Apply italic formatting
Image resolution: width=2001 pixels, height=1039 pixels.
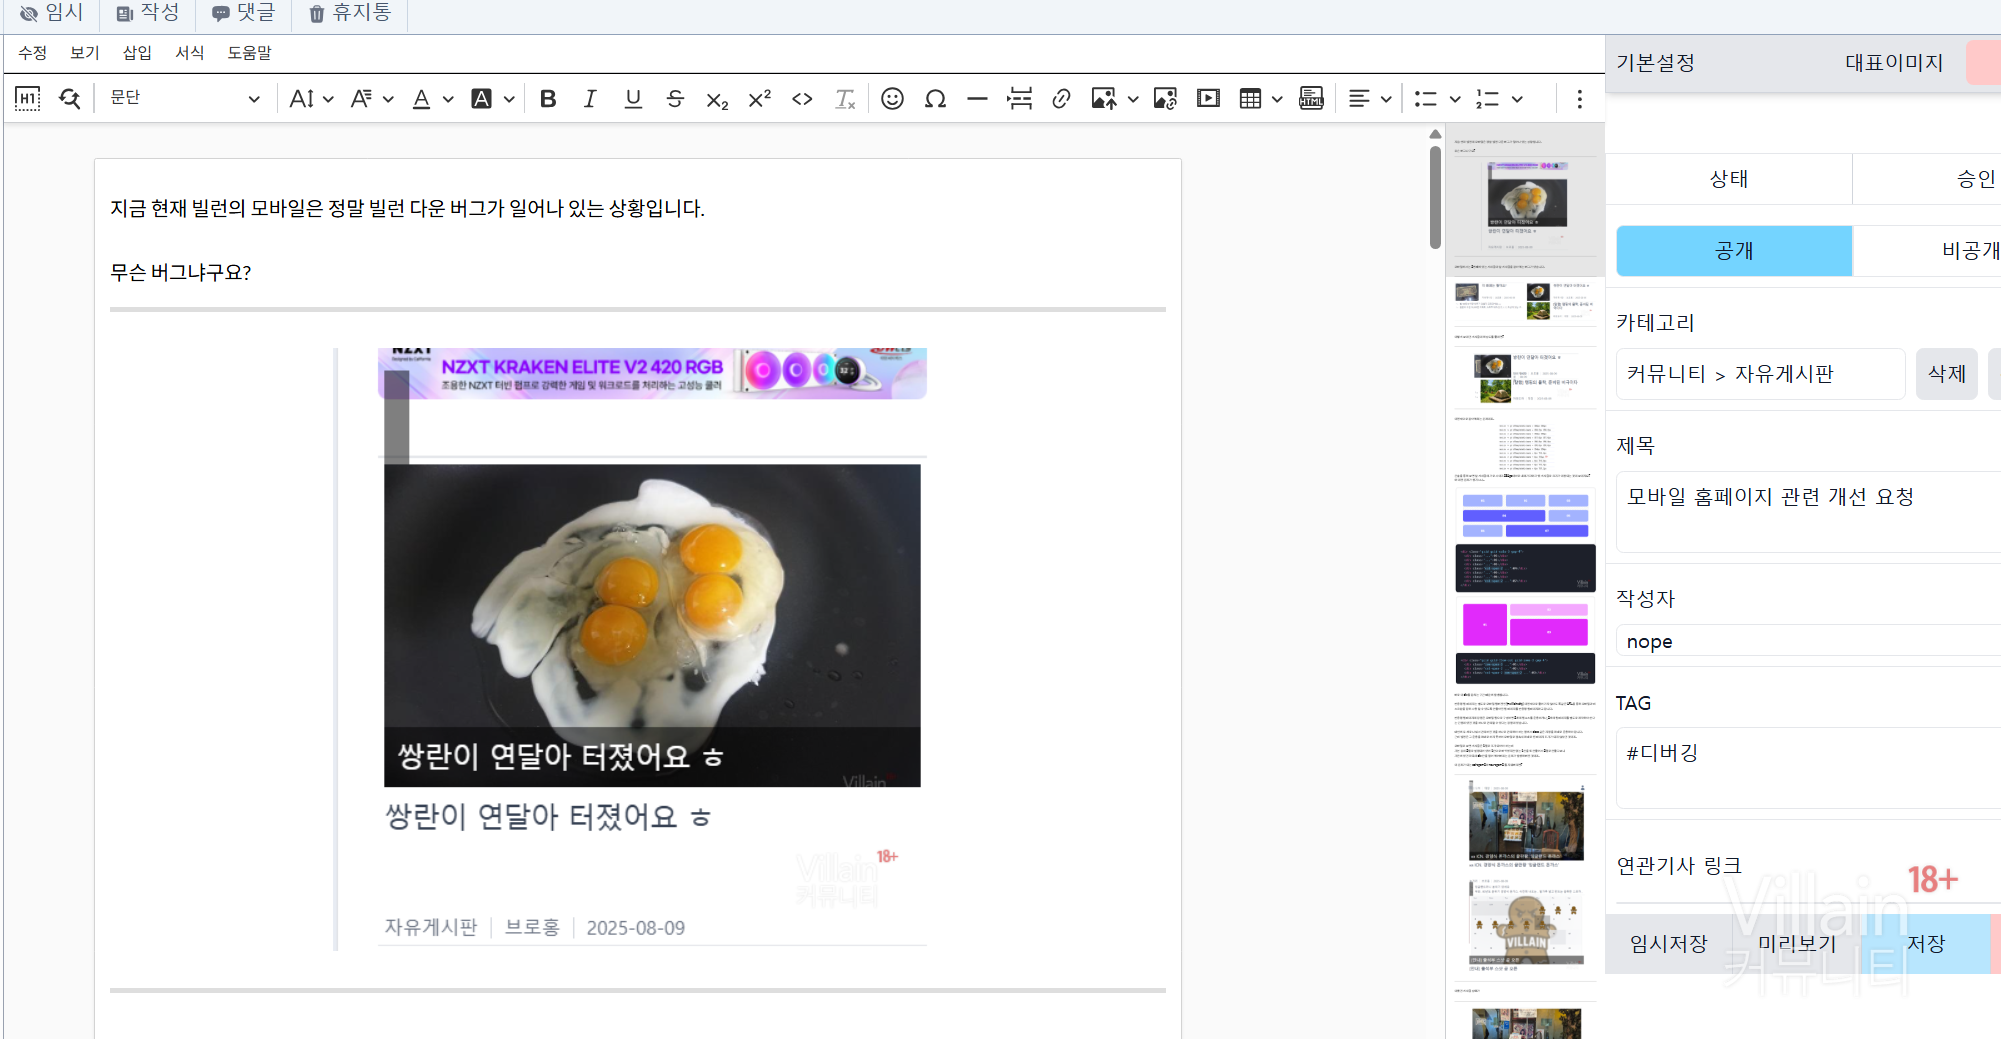click(590, 99)
